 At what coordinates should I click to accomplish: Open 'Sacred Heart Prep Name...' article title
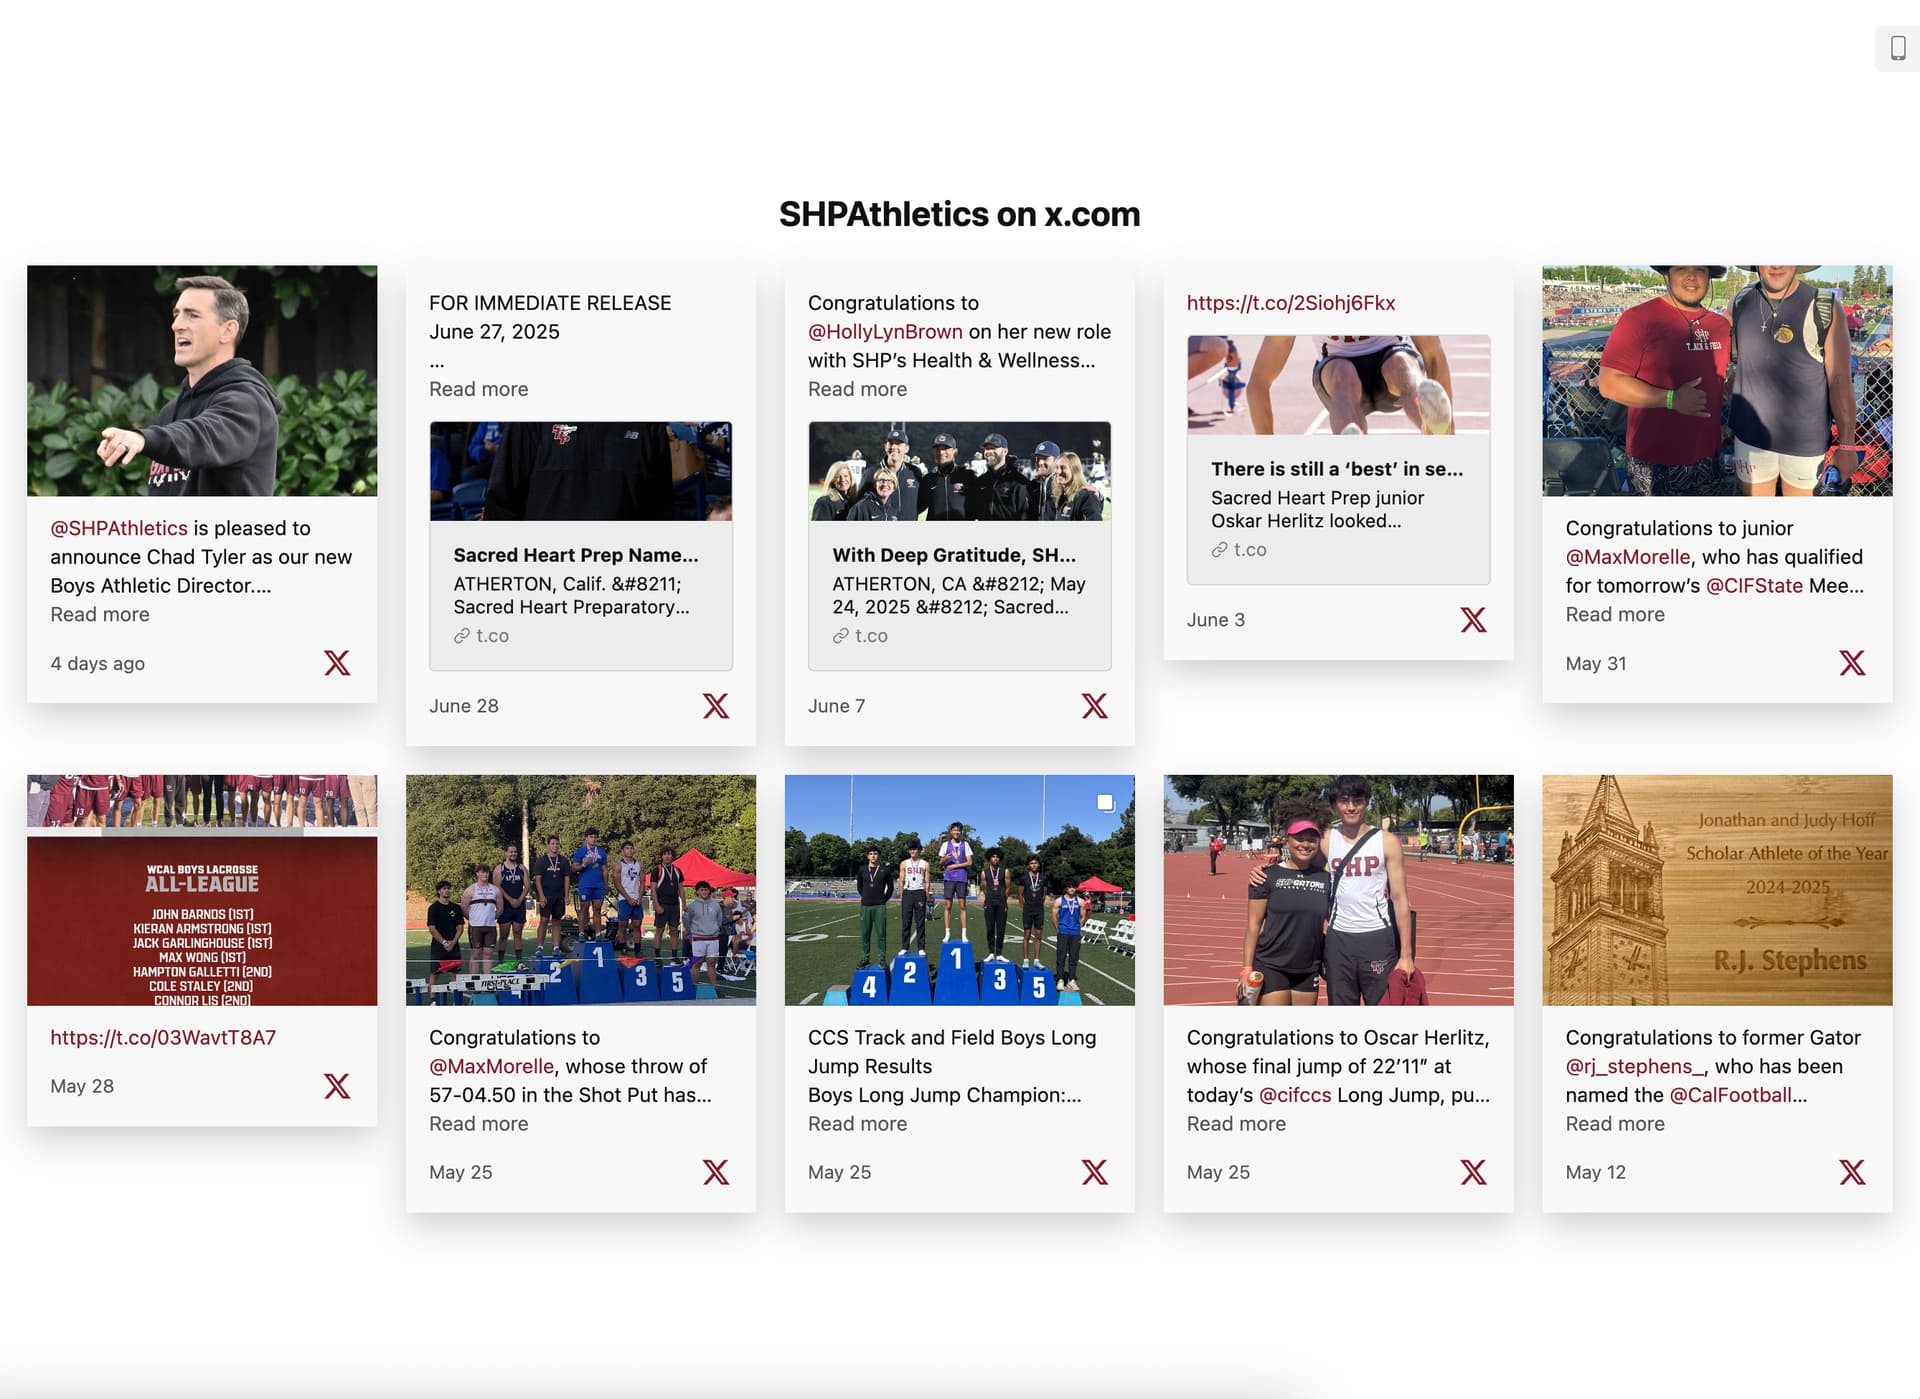[x=576, y=555]
